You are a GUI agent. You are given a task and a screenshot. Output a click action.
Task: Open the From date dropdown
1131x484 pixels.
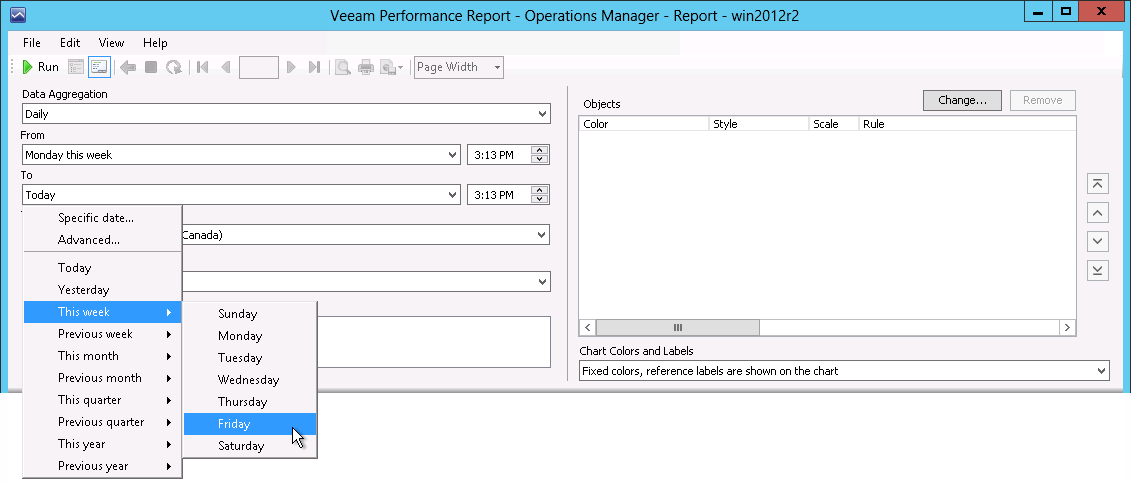pos(453,154)
